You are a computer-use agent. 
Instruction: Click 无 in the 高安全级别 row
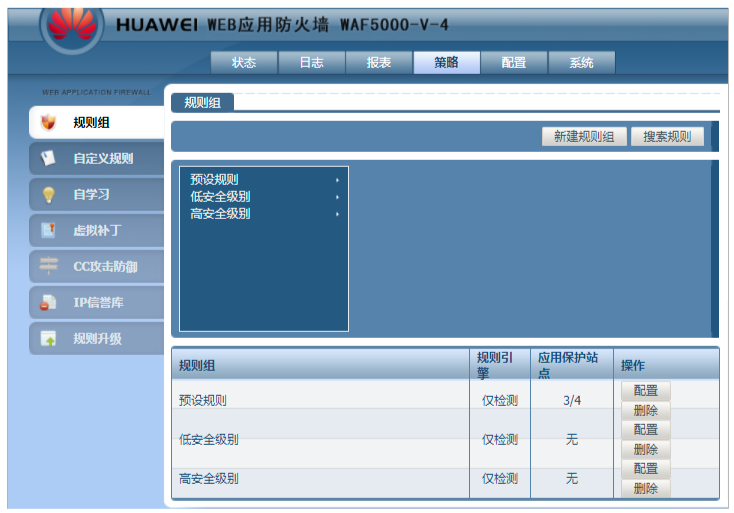(572, 478)
